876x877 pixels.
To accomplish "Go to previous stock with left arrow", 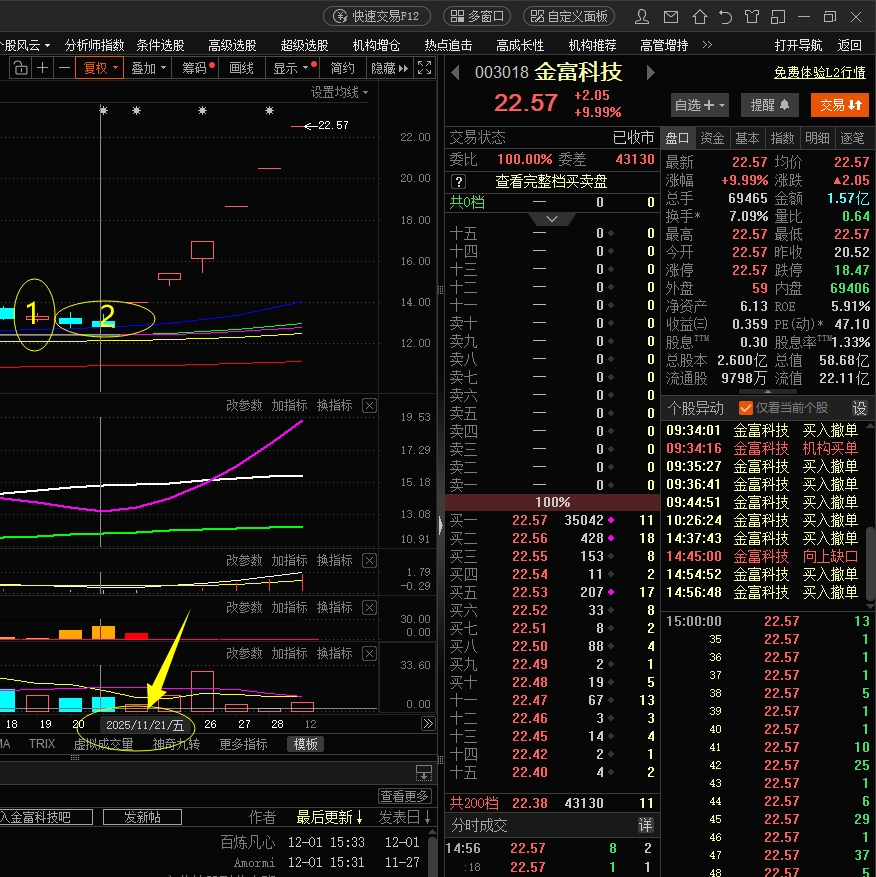I will click(455, 73).
